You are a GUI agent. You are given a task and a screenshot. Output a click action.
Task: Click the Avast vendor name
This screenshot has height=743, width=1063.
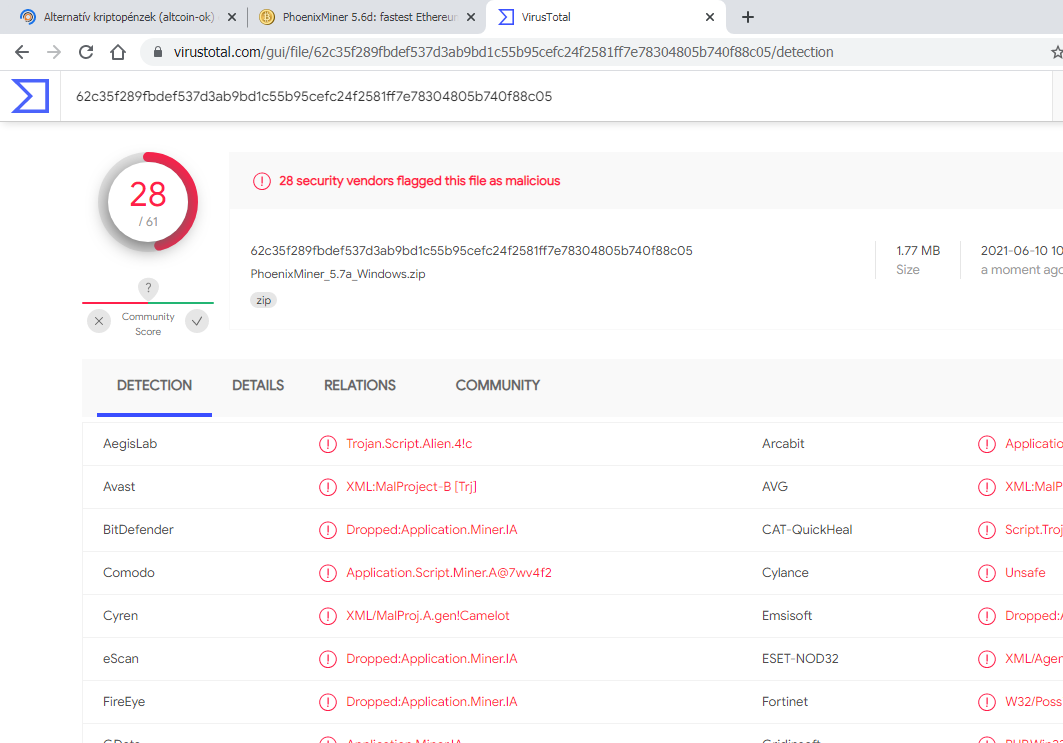click(119, 487)
